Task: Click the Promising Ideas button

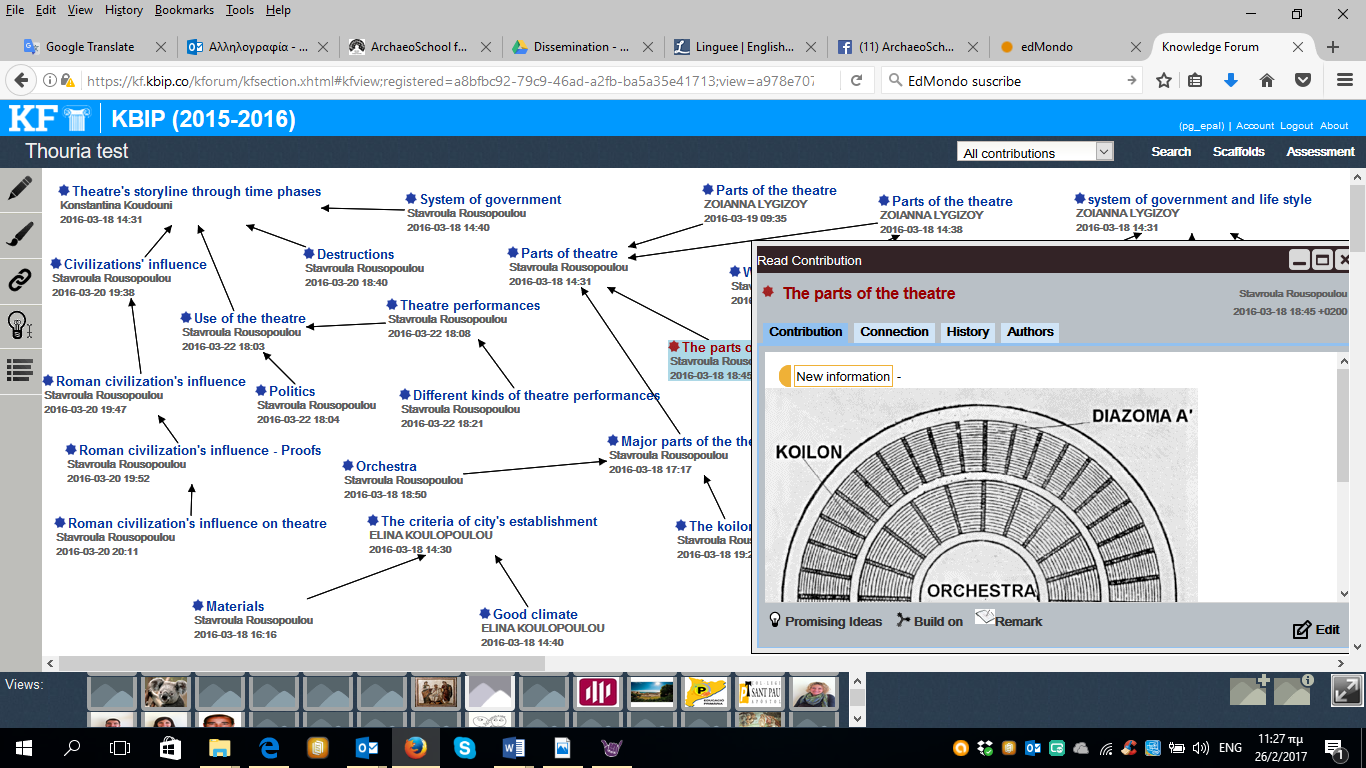Action: pyautogui.click(x=825, y=621)
